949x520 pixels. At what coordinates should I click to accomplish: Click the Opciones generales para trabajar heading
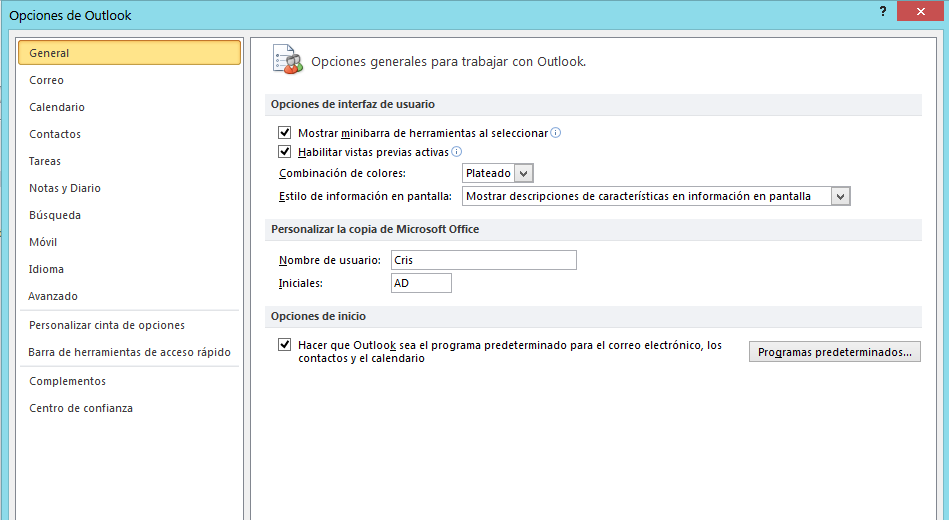click(448, 61)
